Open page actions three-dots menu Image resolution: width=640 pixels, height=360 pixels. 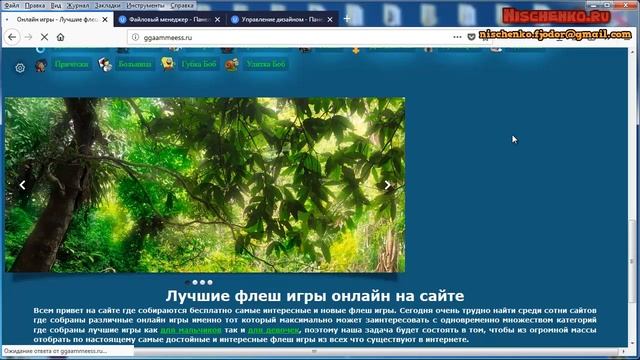[457, 37]
